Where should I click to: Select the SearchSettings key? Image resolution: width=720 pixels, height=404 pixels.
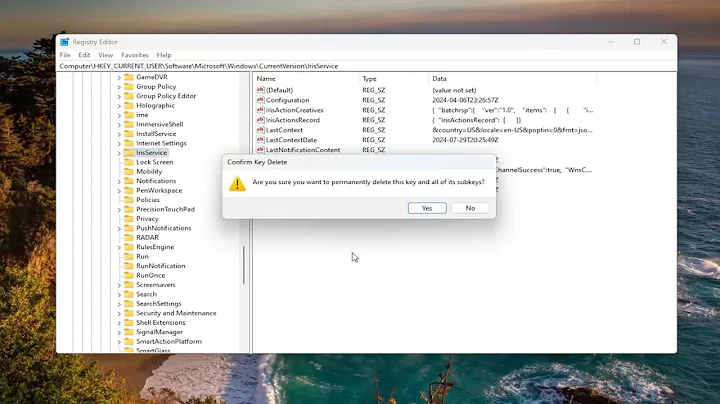[x=158, y=303]
